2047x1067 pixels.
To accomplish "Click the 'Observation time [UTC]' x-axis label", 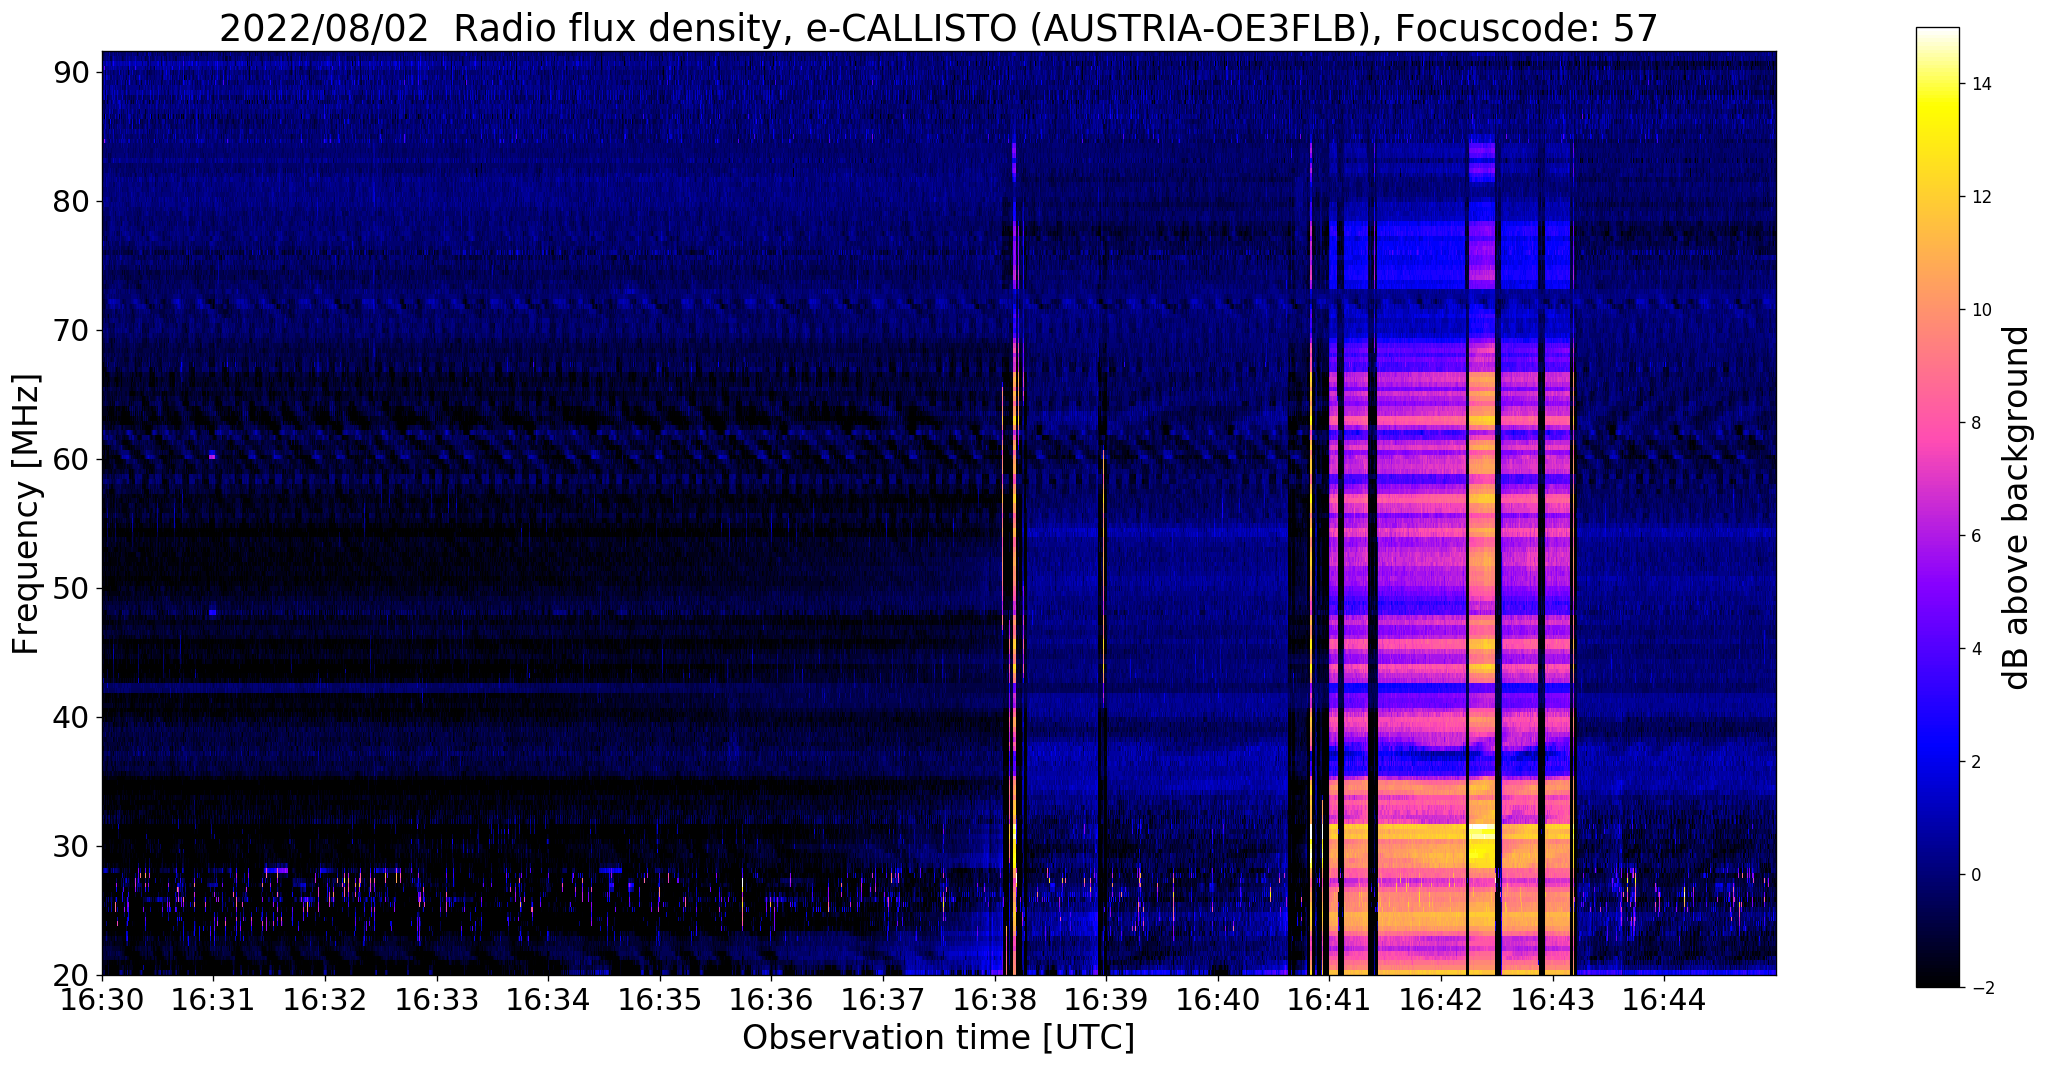I will pyautogui.click(x=938, y=1038).
